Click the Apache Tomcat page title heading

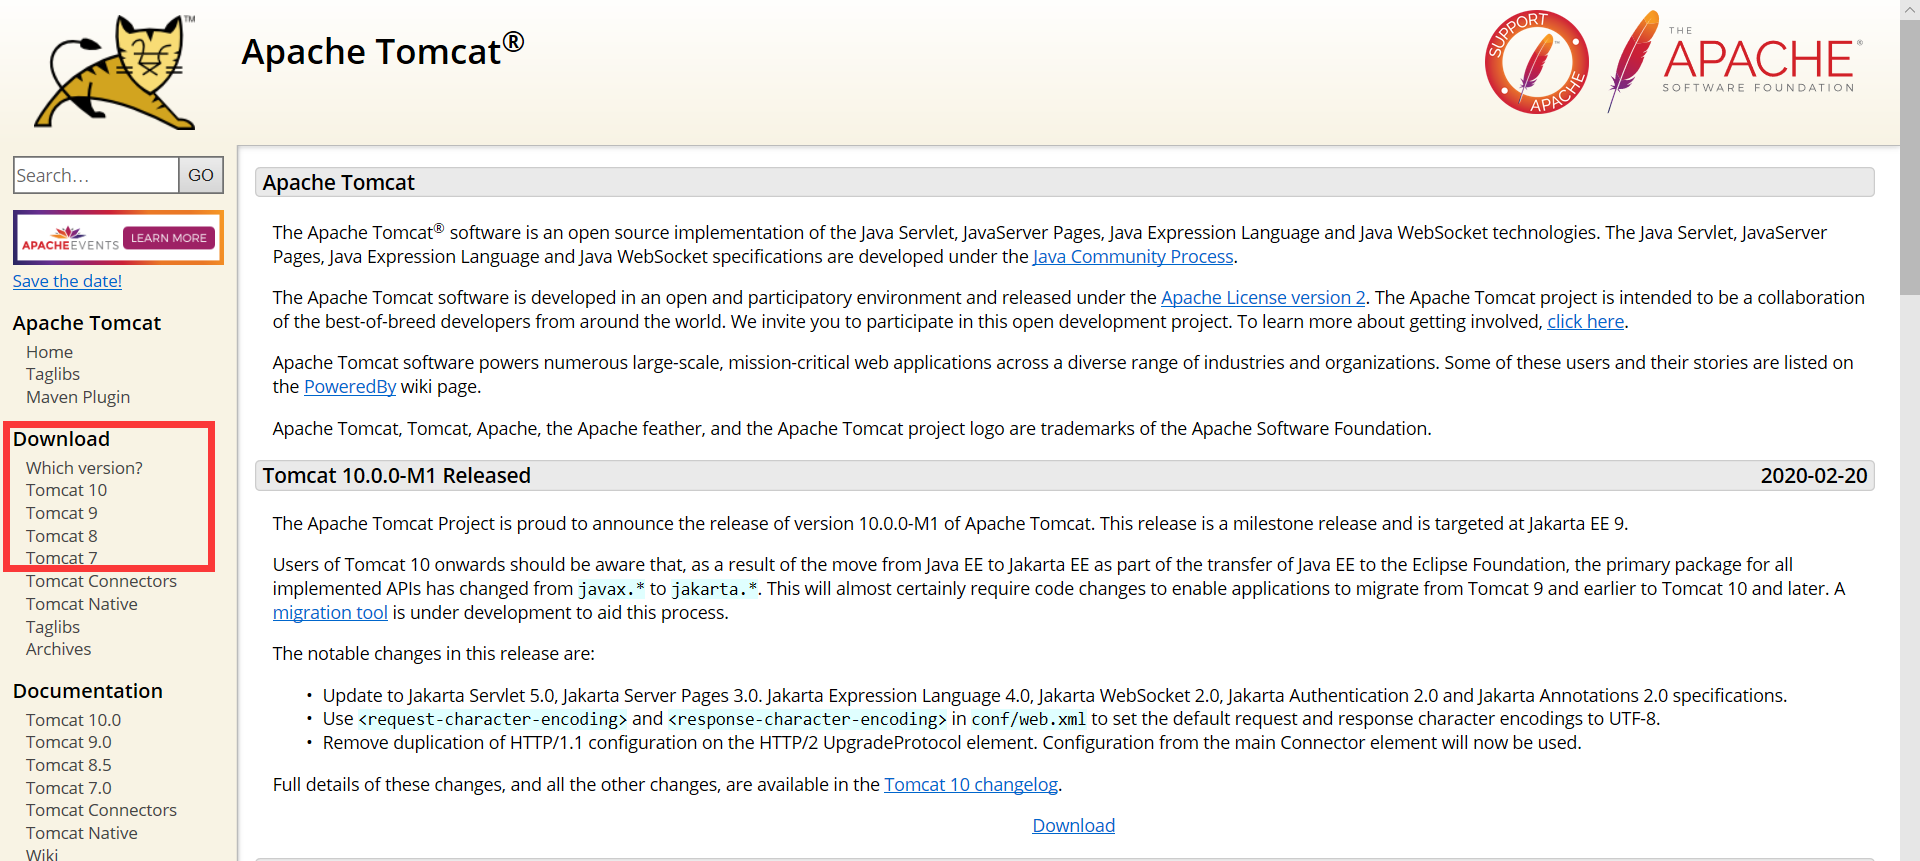point(382,52)
